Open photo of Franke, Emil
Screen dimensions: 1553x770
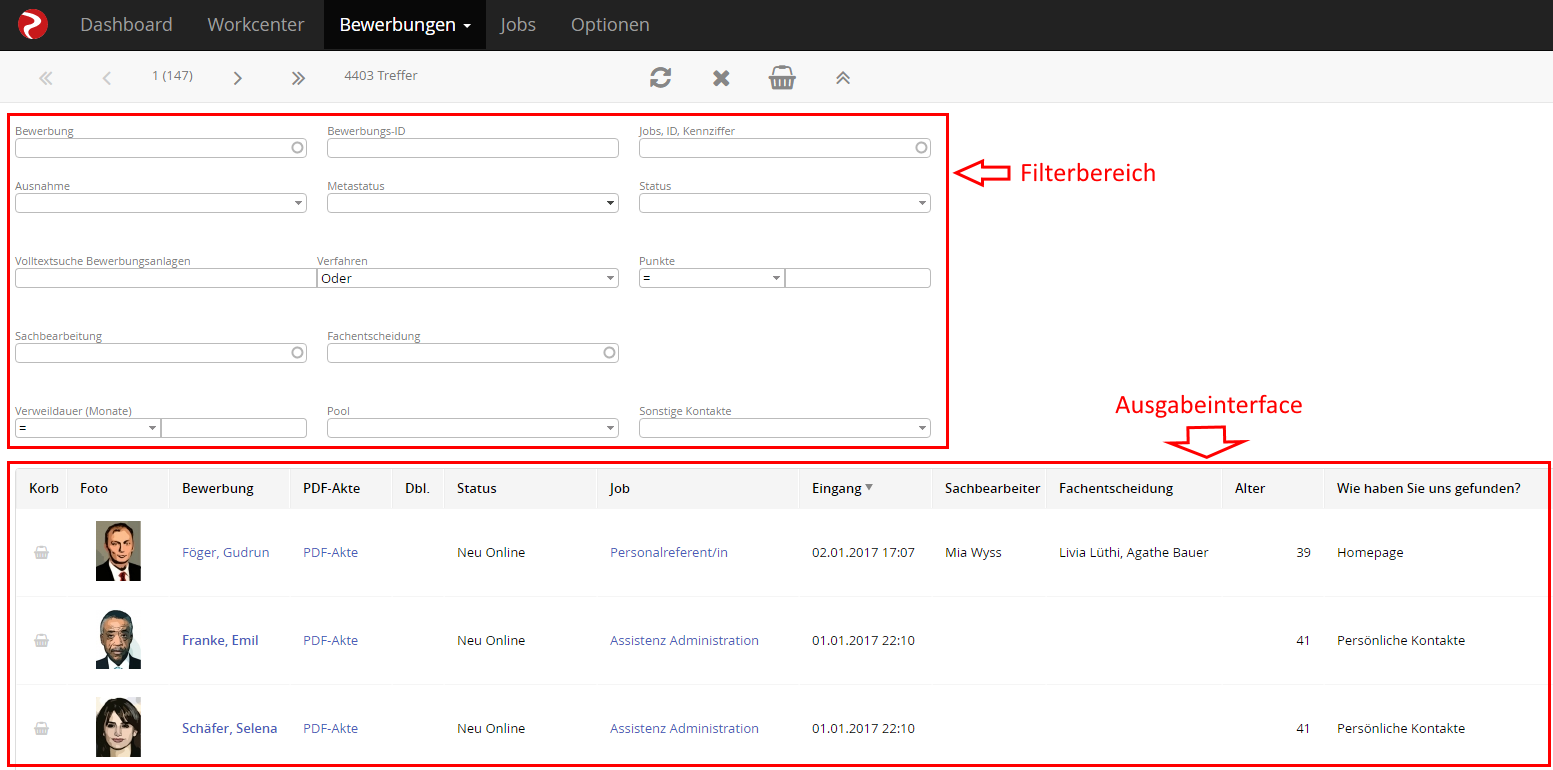118,639
